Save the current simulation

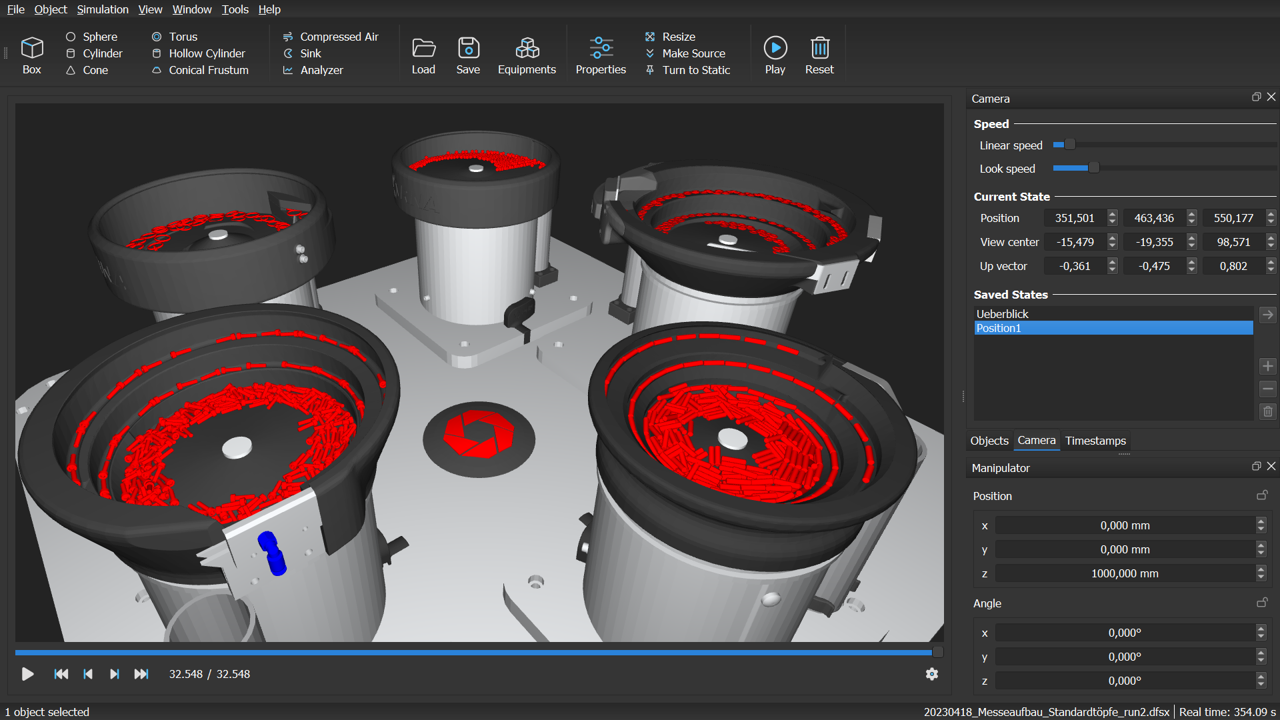[x=468, y=55]
